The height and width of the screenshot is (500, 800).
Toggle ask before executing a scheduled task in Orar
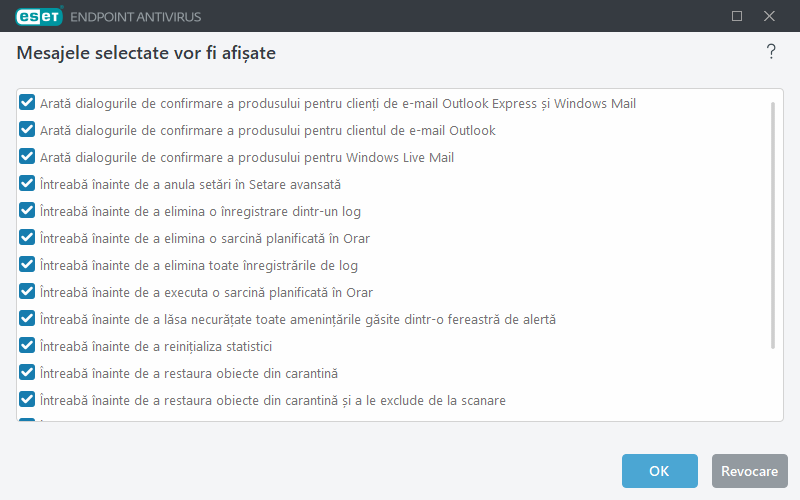(x=27, y=292)
